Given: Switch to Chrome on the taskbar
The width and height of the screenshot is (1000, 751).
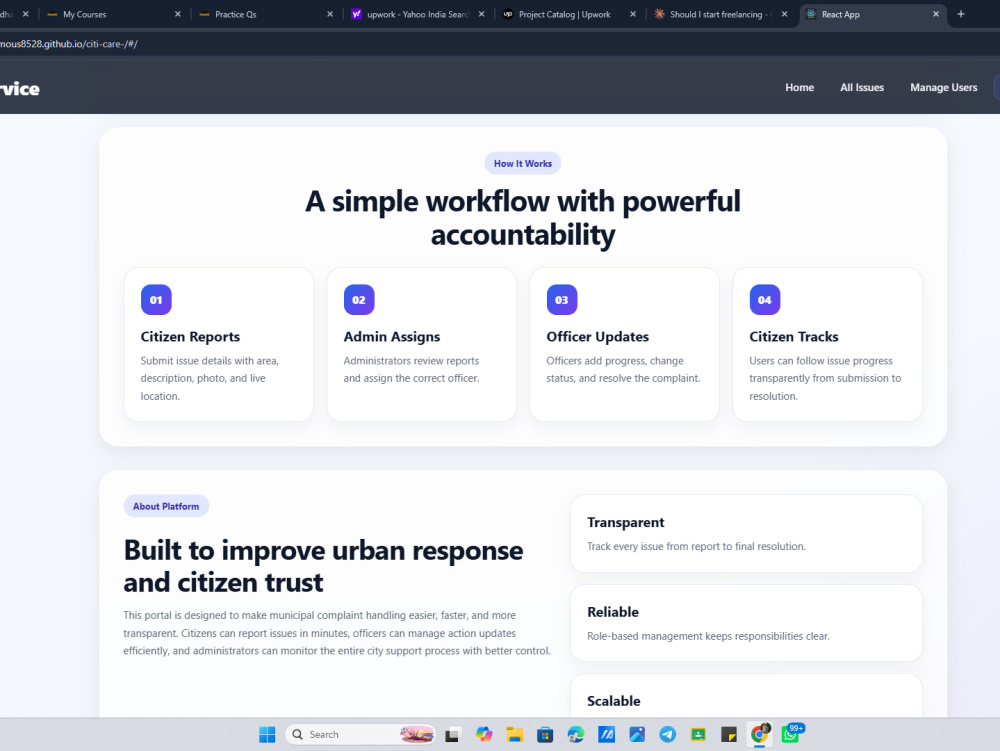Looking at the screenshot, I should click(760, 734).
